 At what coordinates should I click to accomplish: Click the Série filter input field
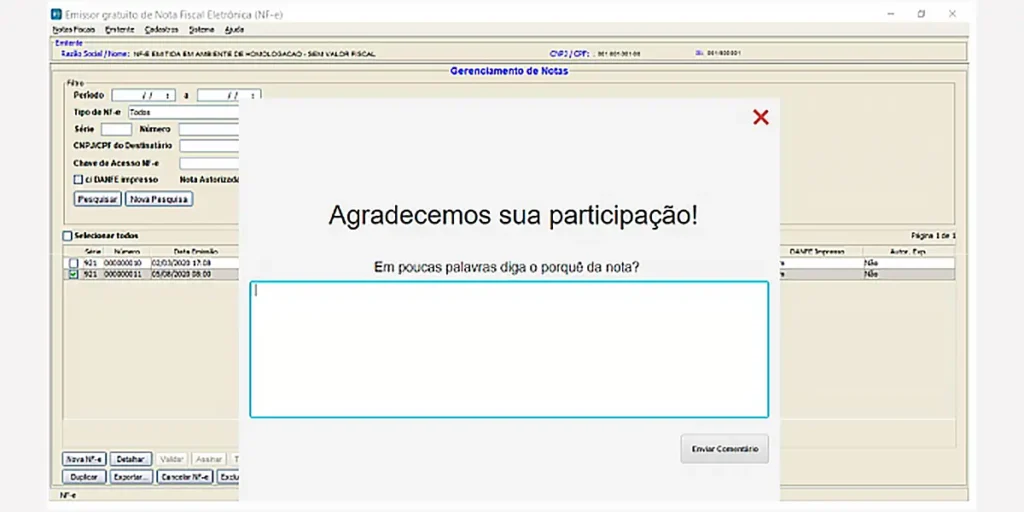pyautogui.click(x=115, y=129)
